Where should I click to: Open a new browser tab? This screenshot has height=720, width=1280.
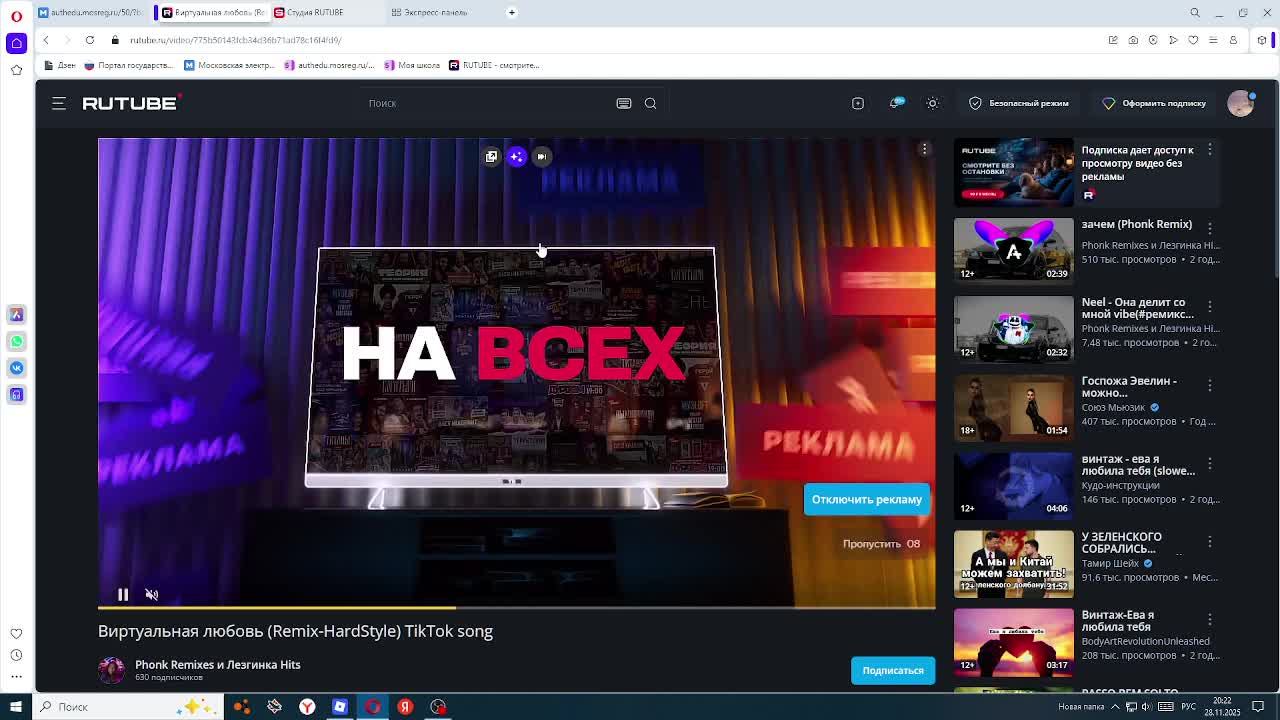coord(512,12)
